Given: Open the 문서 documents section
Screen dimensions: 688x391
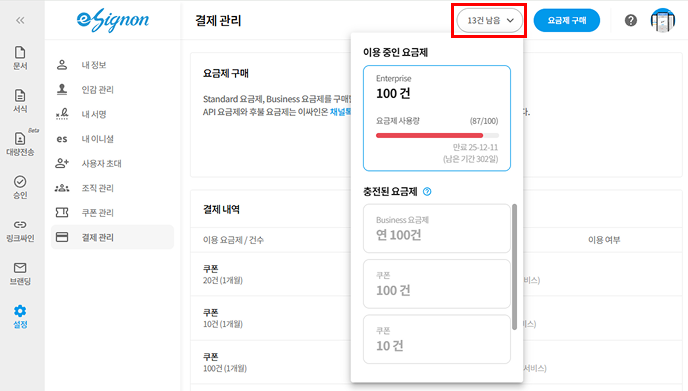Looking at the screenshot, I should click(x=20, y=58).
